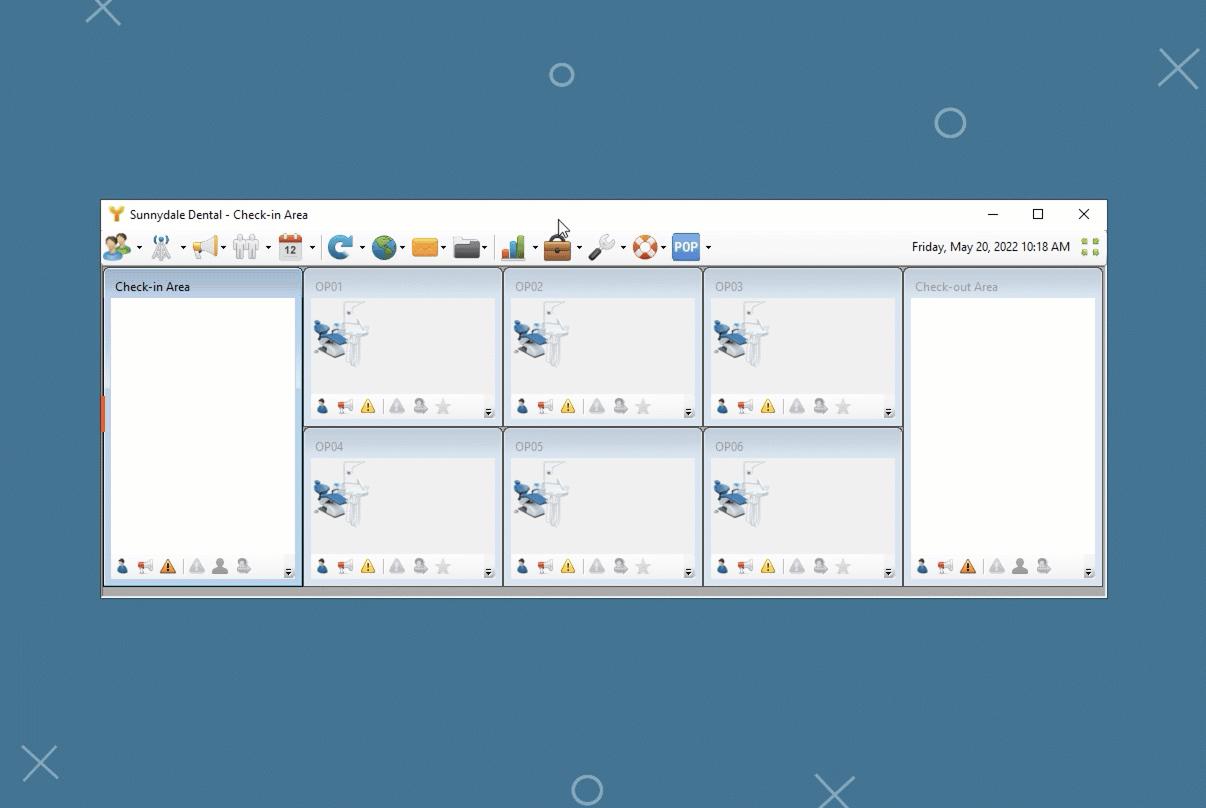Open the OP01 panel options arrow
The width and height of the screenshot is (1206, 808).
[489, 413]
